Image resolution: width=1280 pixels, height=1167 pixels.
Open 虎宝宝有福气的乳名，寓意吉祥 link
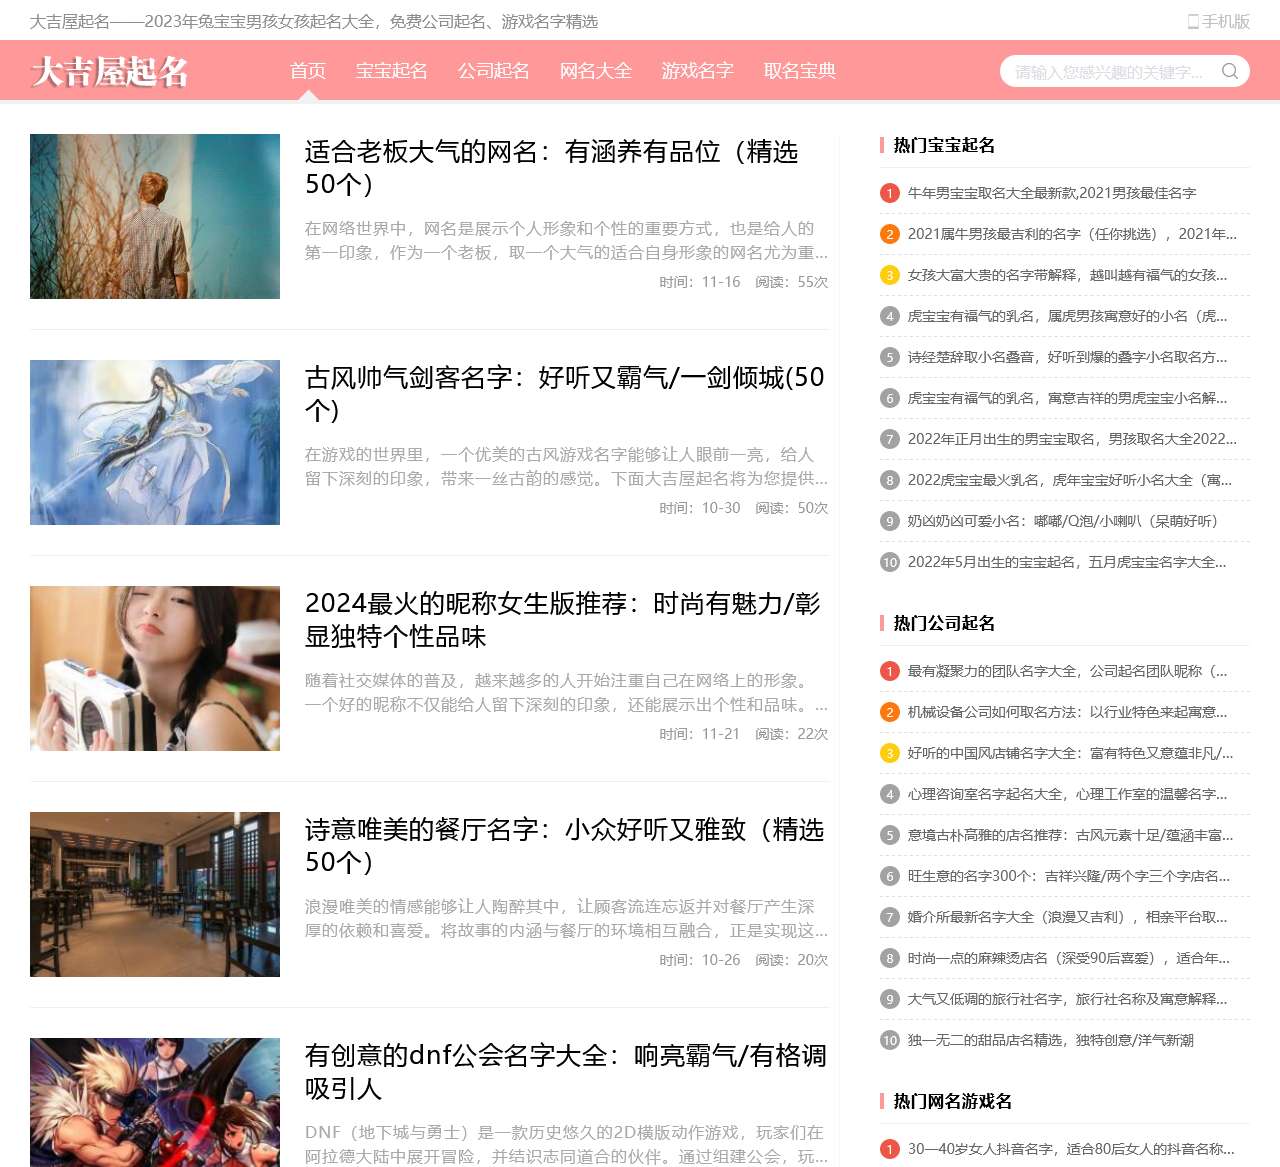point(1067,398)
